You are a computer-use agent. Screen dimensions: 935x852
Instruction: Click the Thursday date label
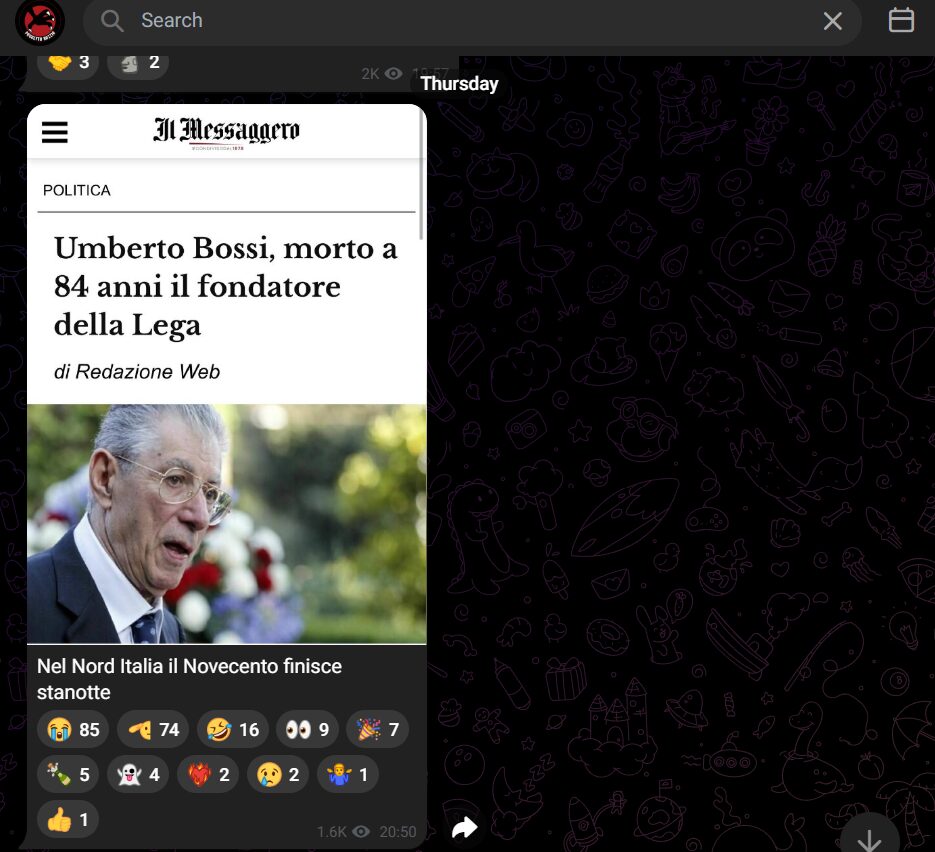click(459, 84)
